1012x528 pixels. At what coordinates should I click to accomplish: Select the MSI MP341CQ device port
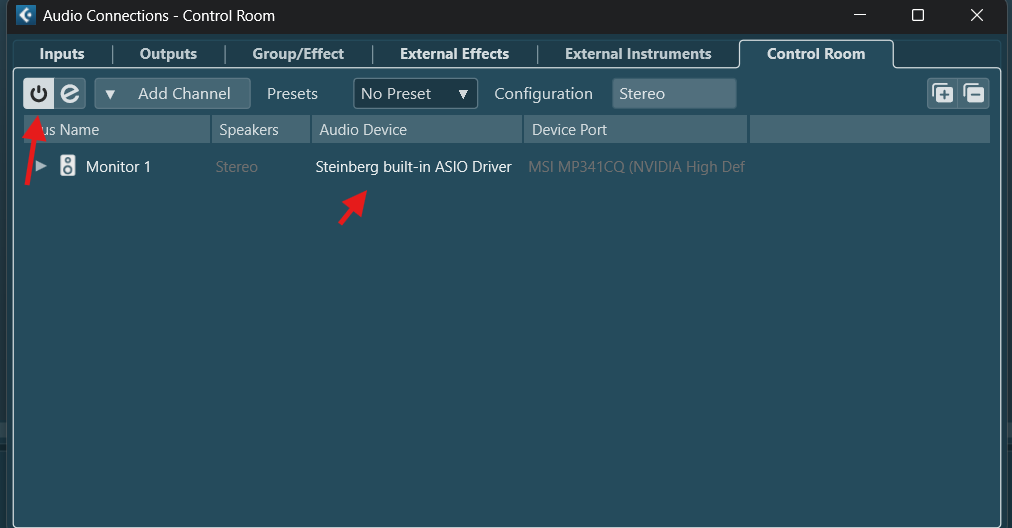coord(636,167)
